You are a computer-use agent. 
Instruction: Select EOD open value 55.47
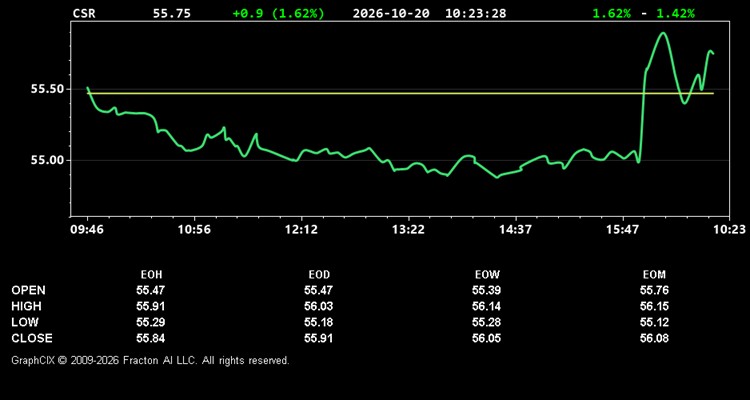pos(319,290)
